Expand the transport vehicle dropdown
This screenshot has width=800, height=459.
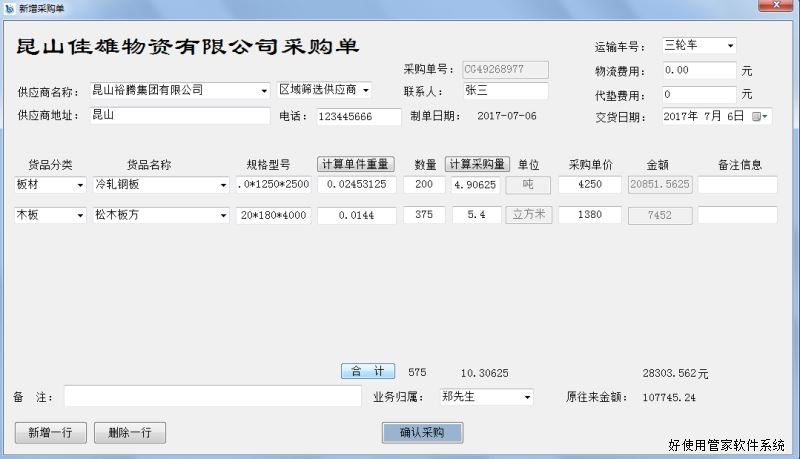730,46
